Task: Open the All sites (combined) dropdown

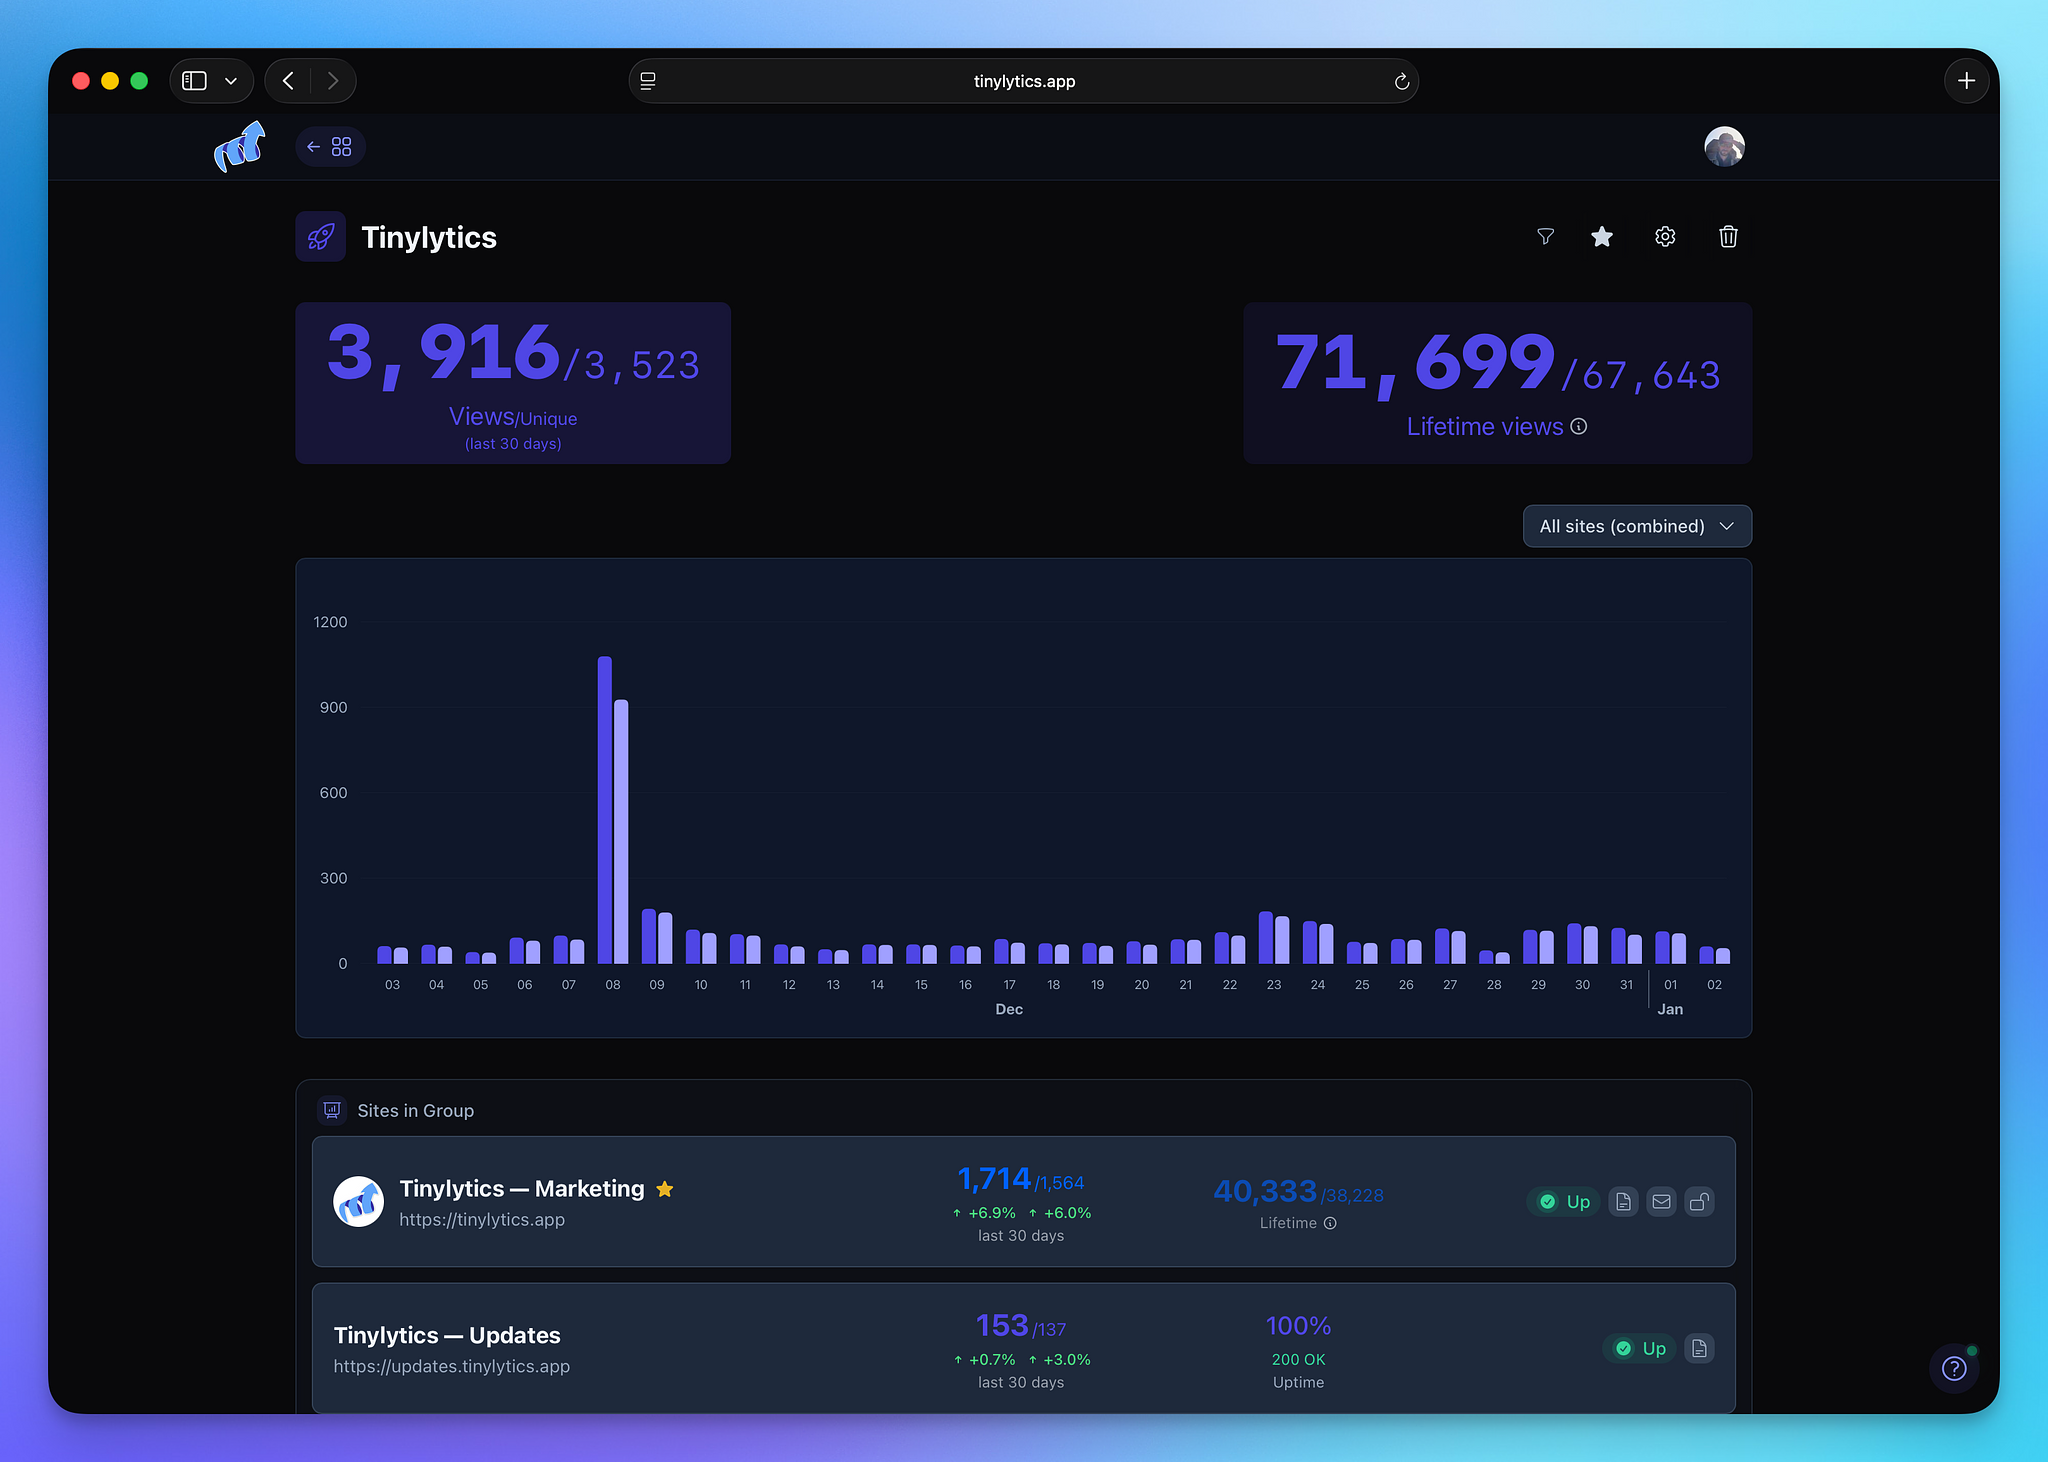Action: click(1636, 526)
